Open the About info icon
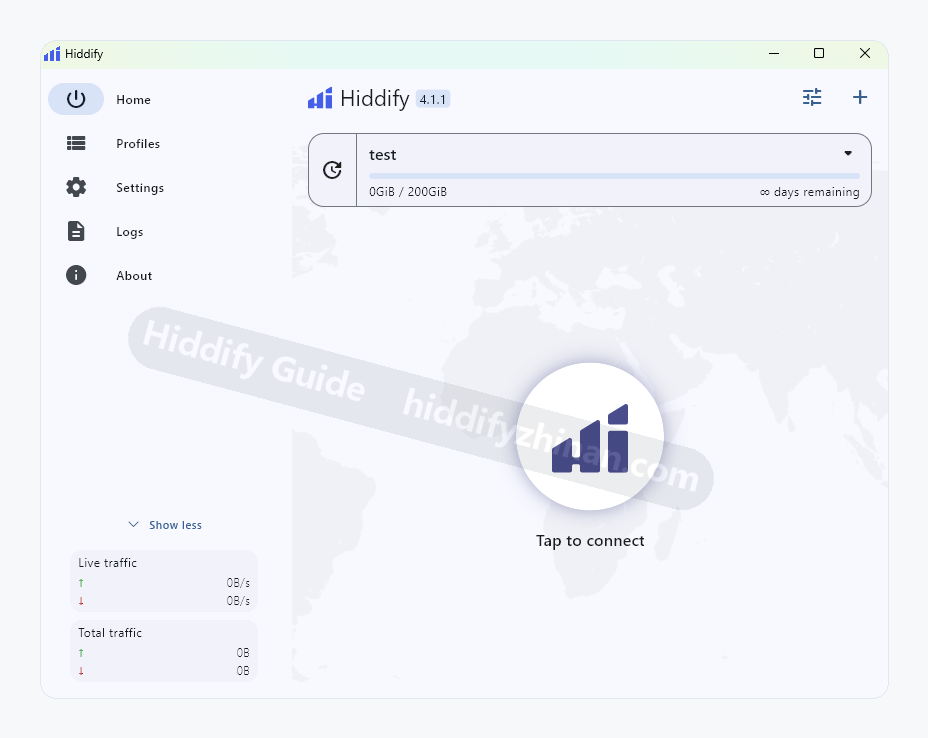Viewport: 928px width, 738px height. [76, 275]
